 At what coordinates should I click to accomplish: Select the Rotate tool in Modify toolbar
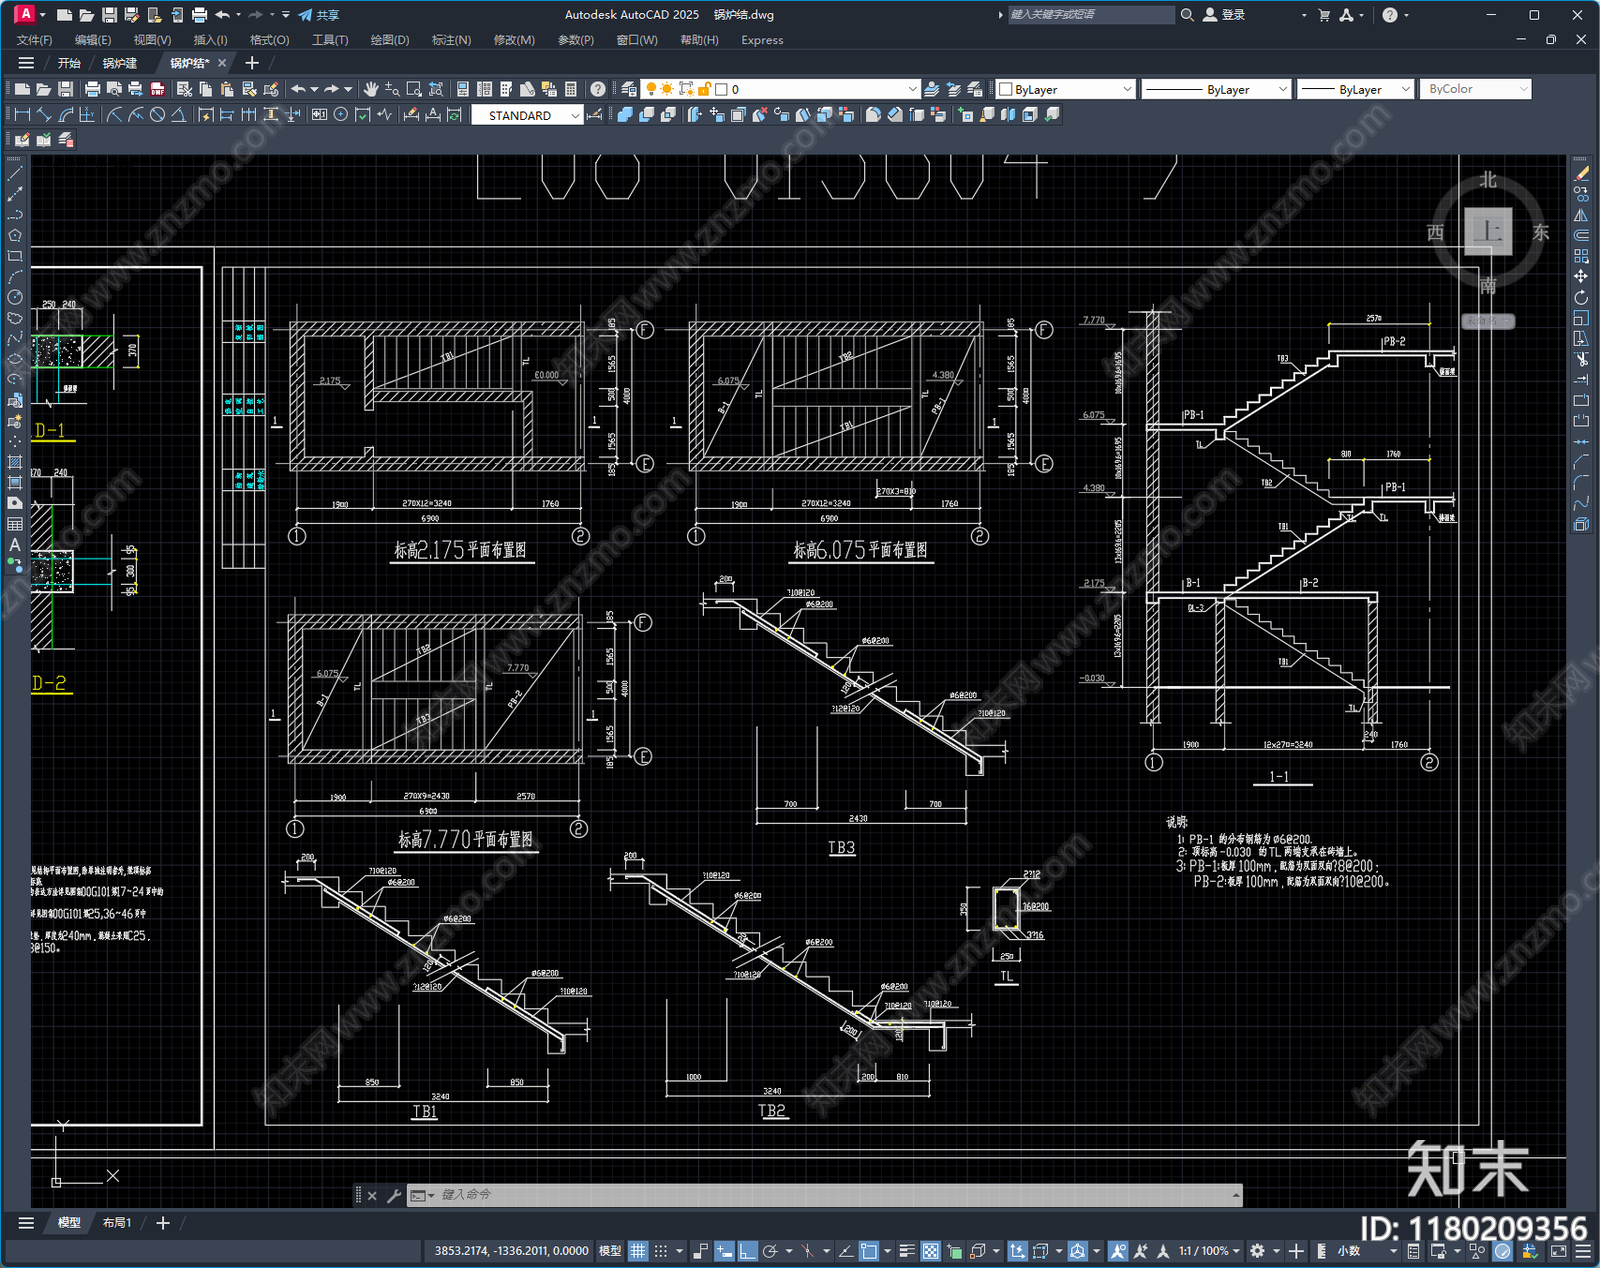1581,297
